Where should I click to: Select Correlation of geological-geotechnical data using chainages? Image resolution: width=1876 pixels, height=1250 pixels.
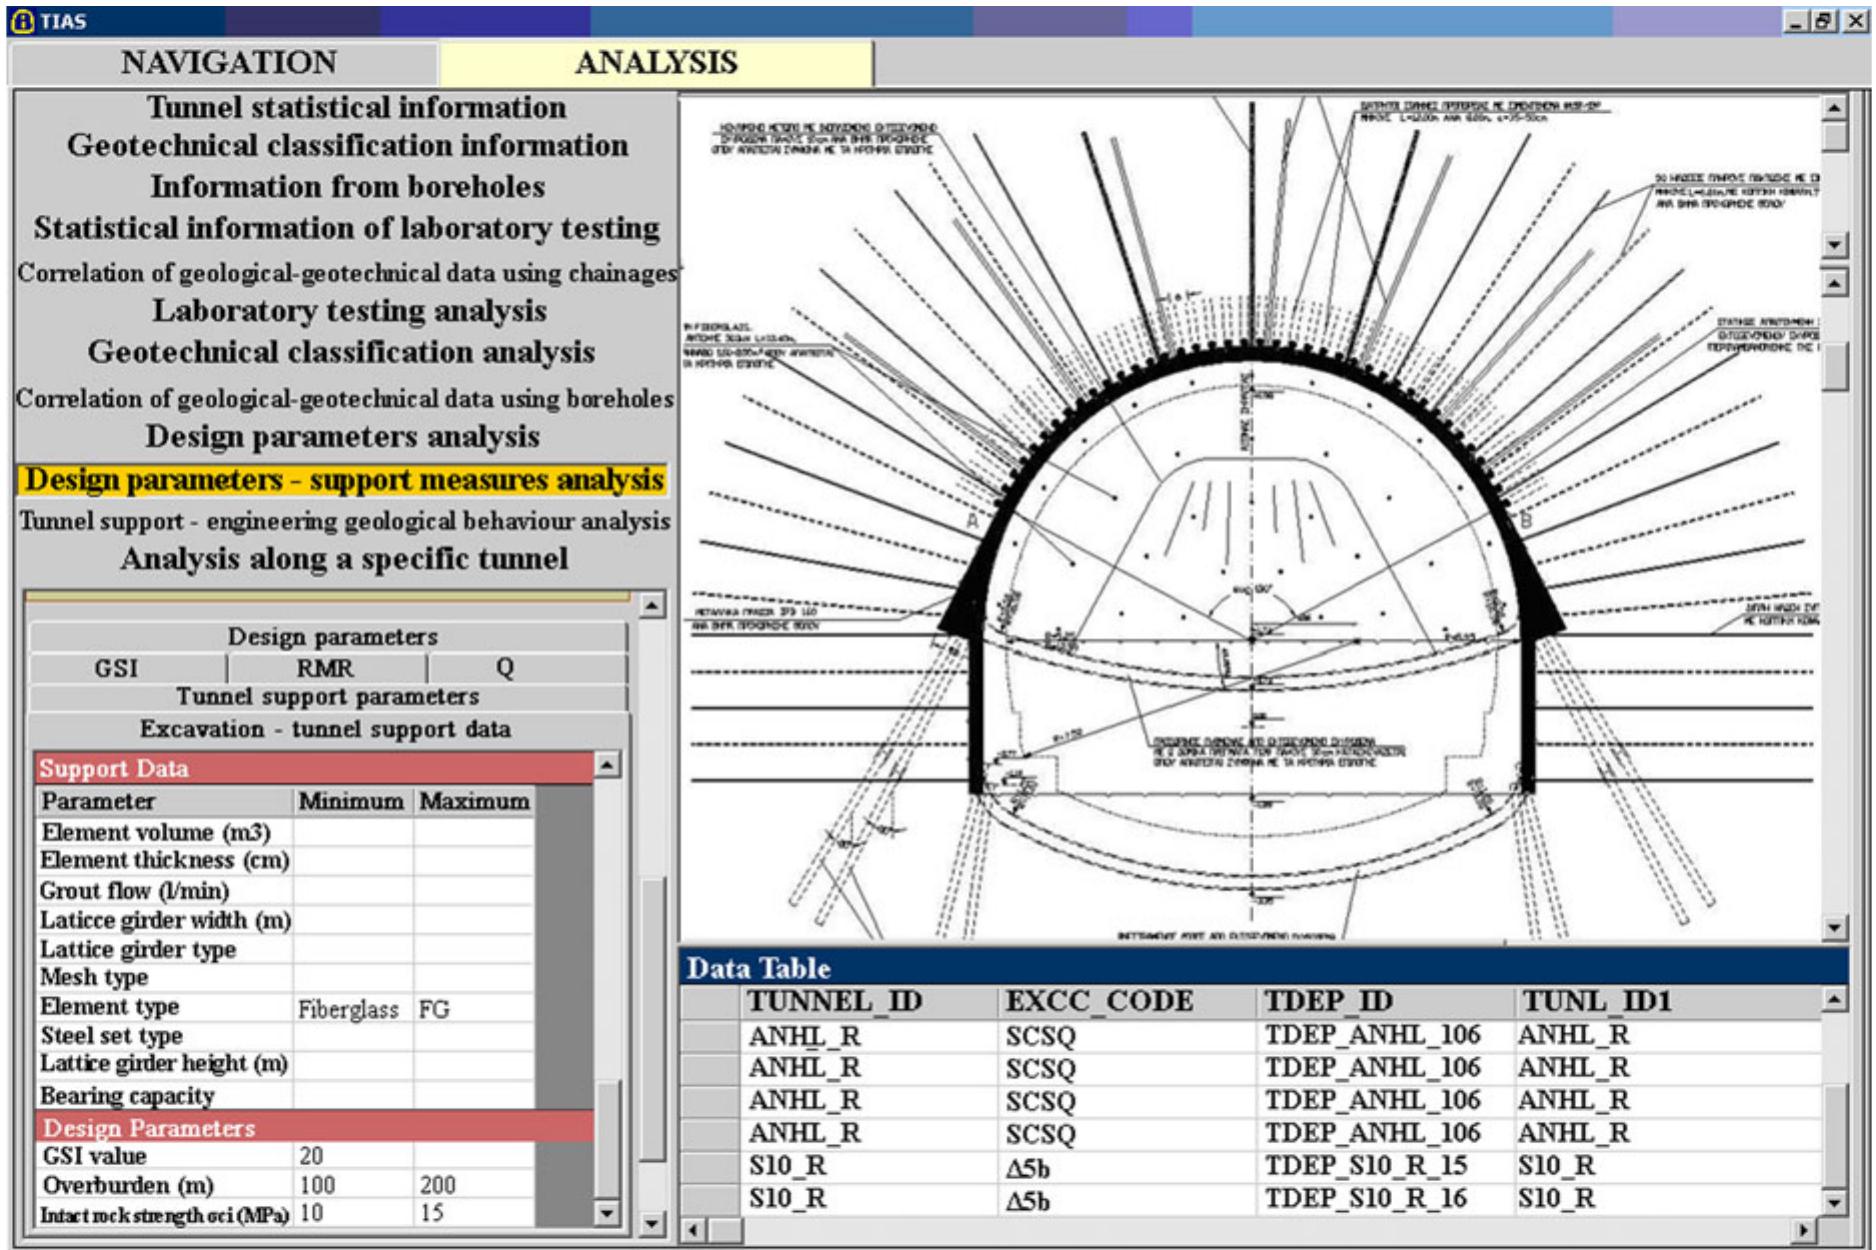click(347, 272)
